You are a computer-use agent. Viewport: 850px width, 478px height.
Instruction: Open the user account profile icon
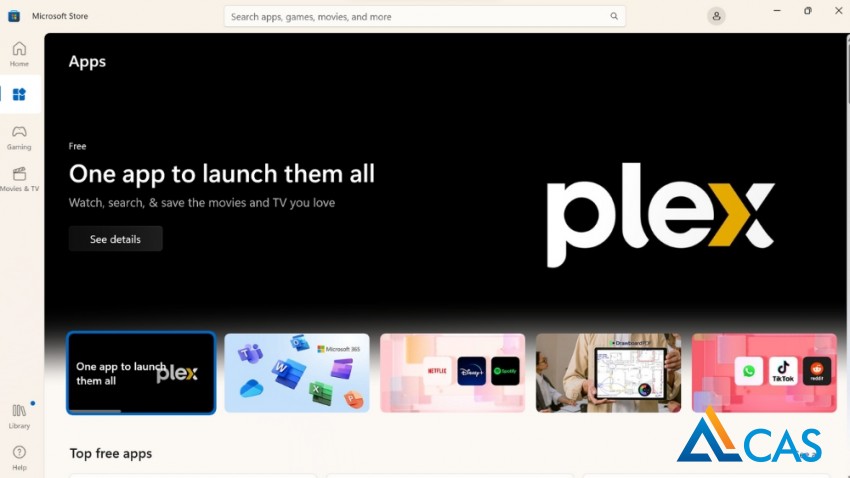pyautogui.click(x=716, y=16)
